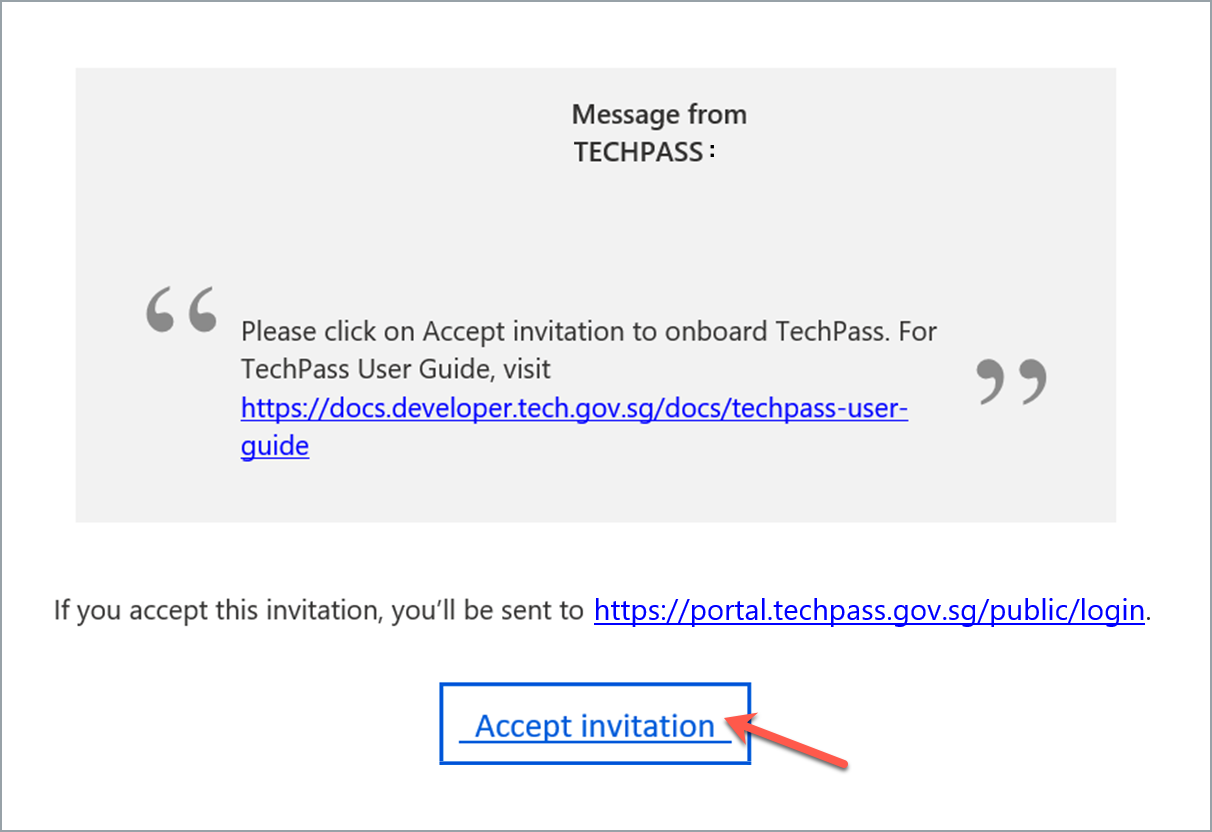Click the opening quotation mark graphic
1212x832 pixels.
pyautogui.click(x=183, y=310)
